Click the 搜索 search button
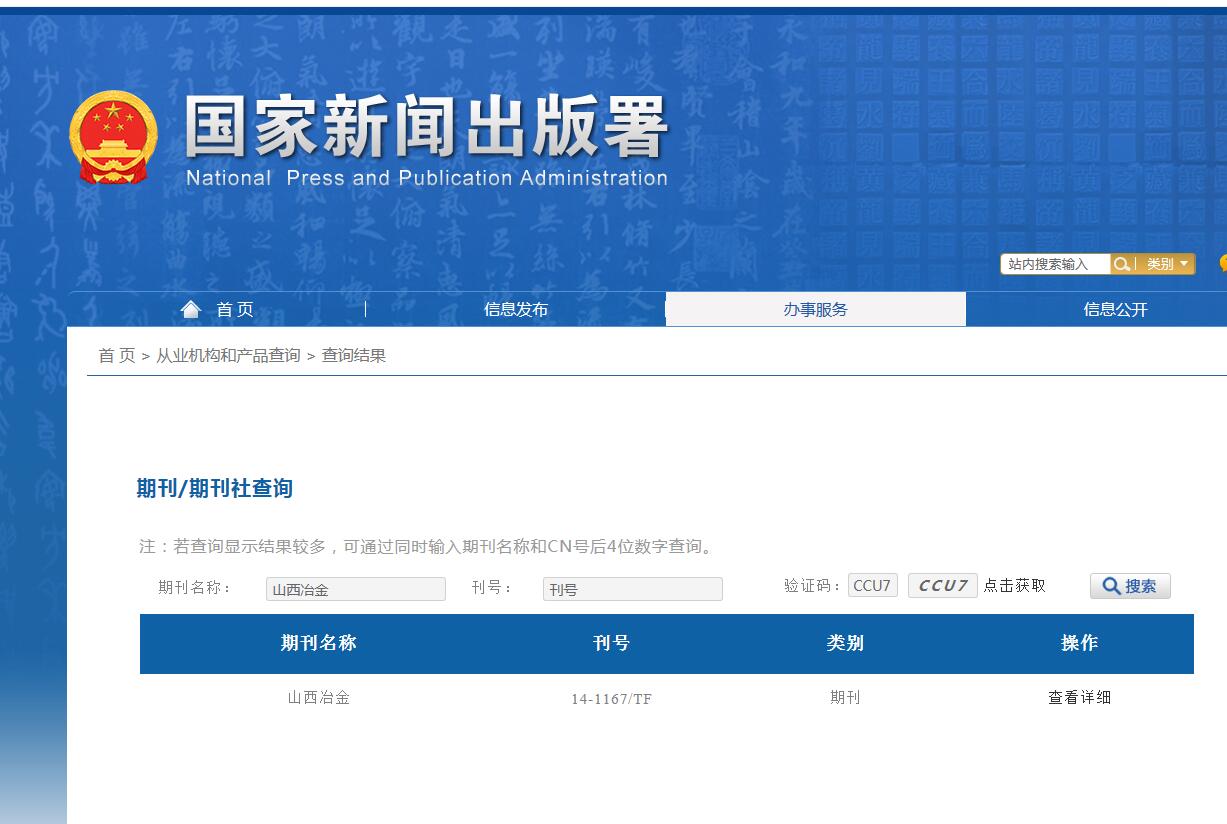Viewport: 1227px width, 824px height. [1130, 586]
